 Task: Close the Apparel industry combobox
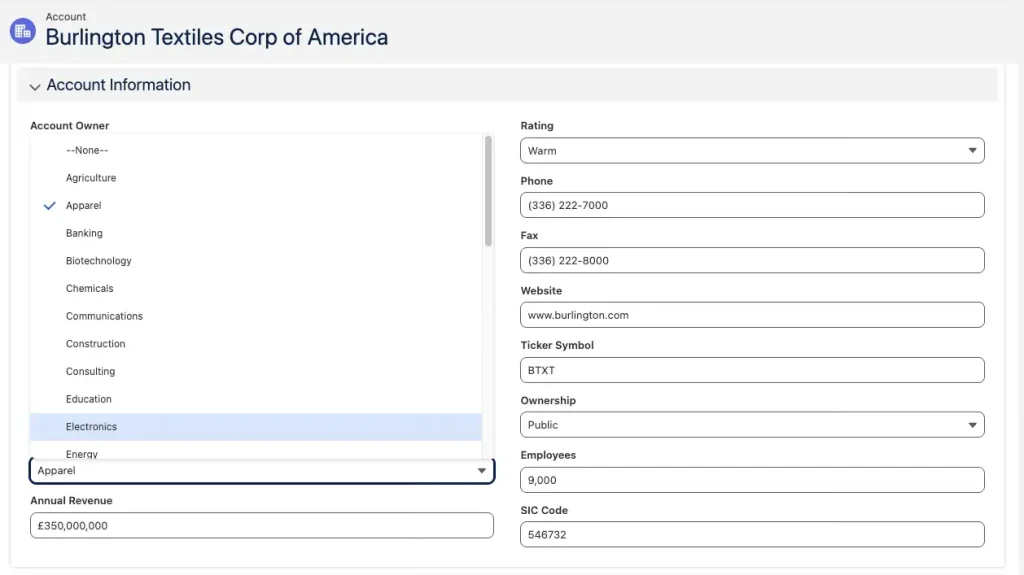coord(262,470)
